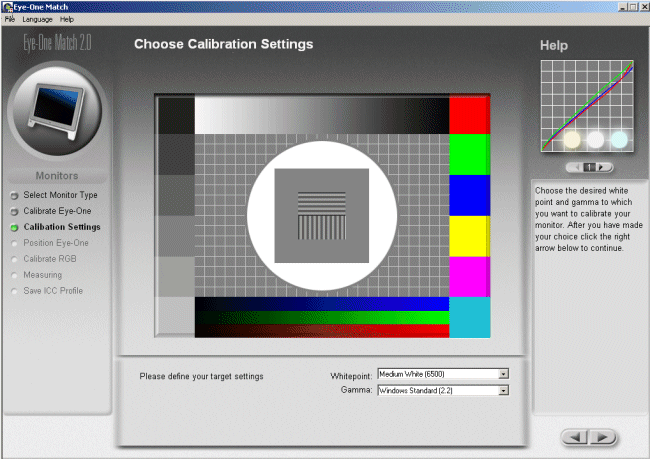Click the Help panel heading
The height and width of the screenshot is (459, 650).
[554, 45]
